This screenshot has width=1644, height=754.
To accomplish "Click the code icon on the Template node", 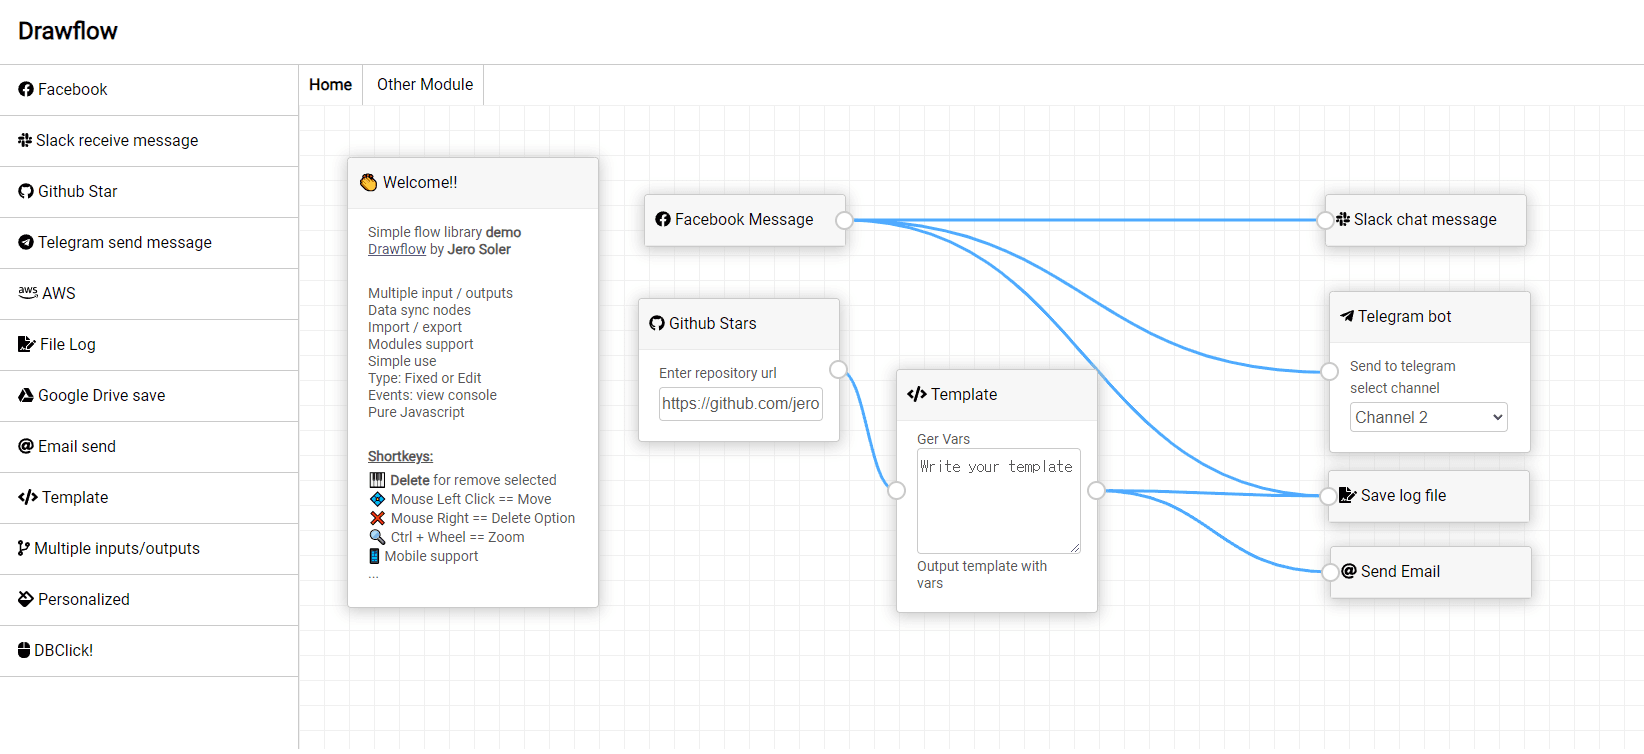I will tap(917, 394).
